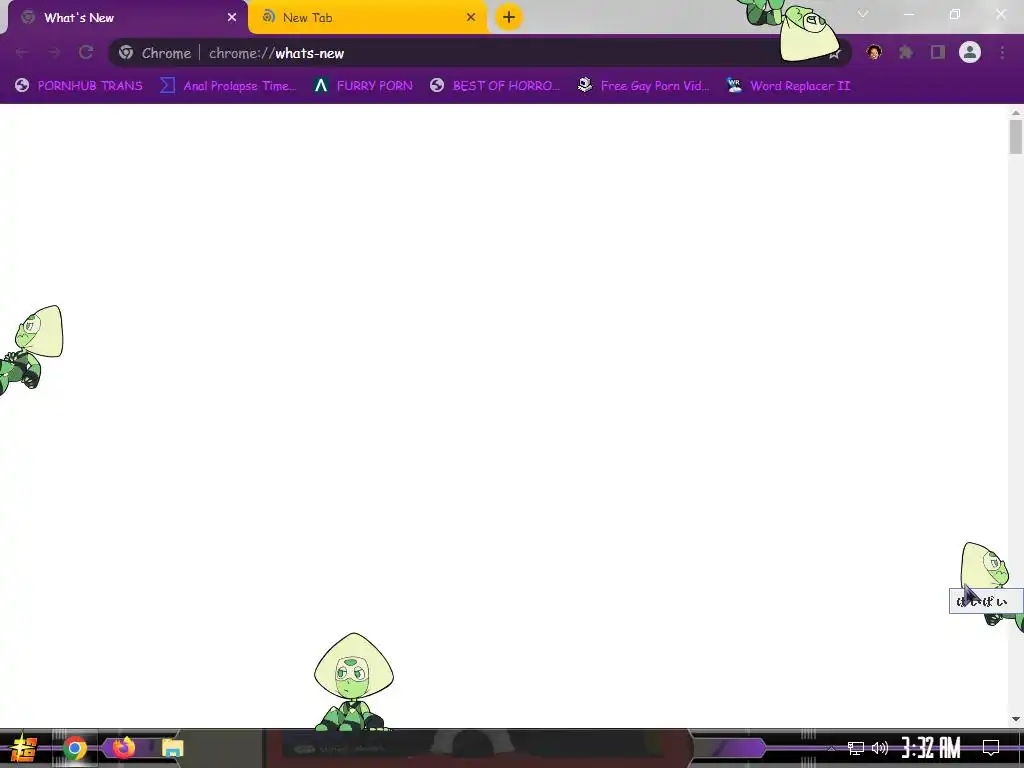Click the scrollbar up arrow
Viewport: 1024px width, 768px height.
coord(1016,113)
